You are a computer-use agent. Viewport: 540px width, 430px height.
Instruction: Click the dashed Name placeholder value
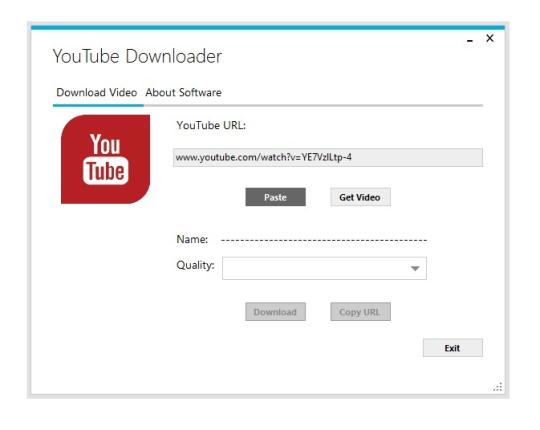pos(324,240)
